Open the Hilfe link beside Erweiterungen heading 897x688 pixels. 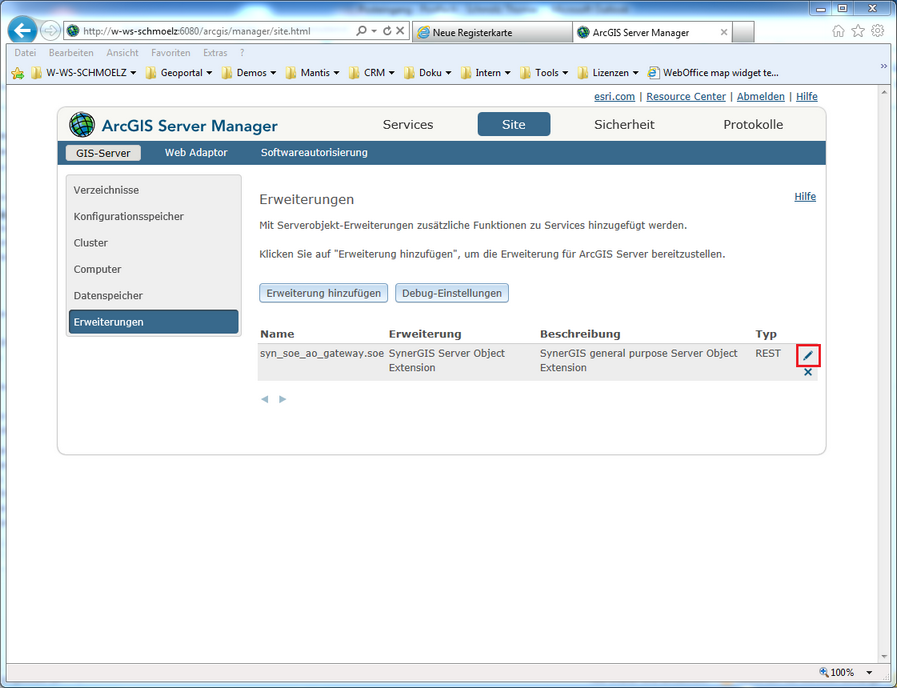[805, 197]
